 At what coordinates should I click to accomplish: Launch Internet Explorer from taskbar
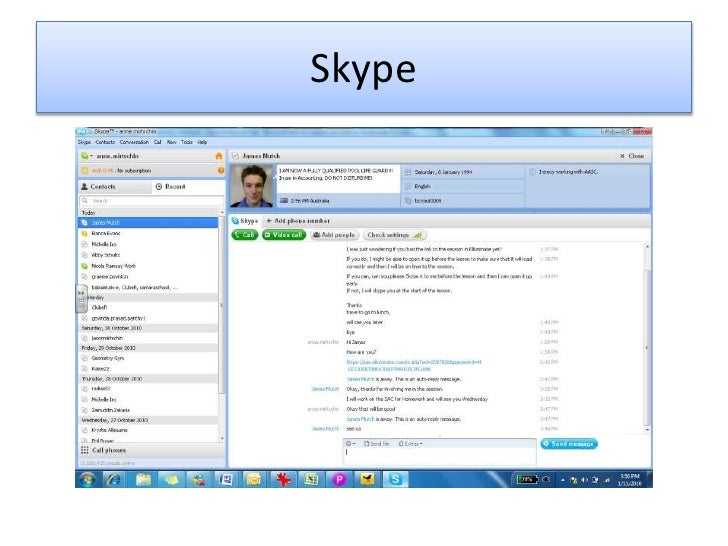coord(114,479)
